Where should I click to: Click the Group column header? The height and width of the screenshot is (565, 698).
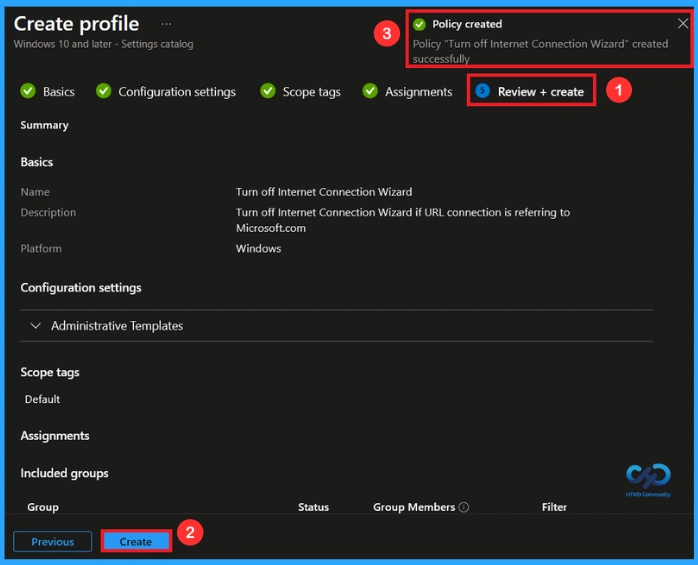point(43,507)
